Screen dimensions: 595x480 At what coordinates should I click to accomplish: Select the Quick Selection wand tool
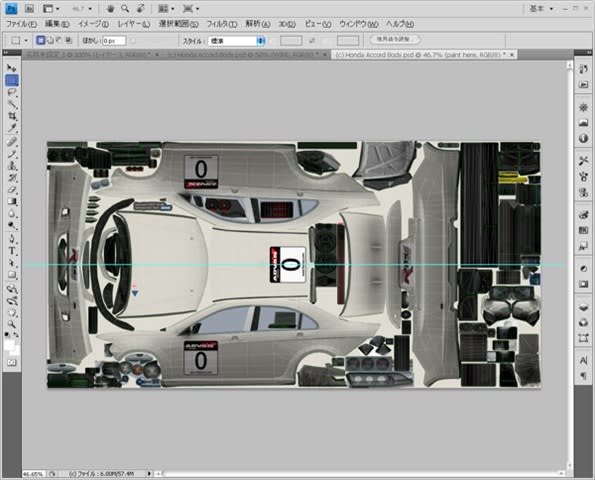(x=12, y=104)
